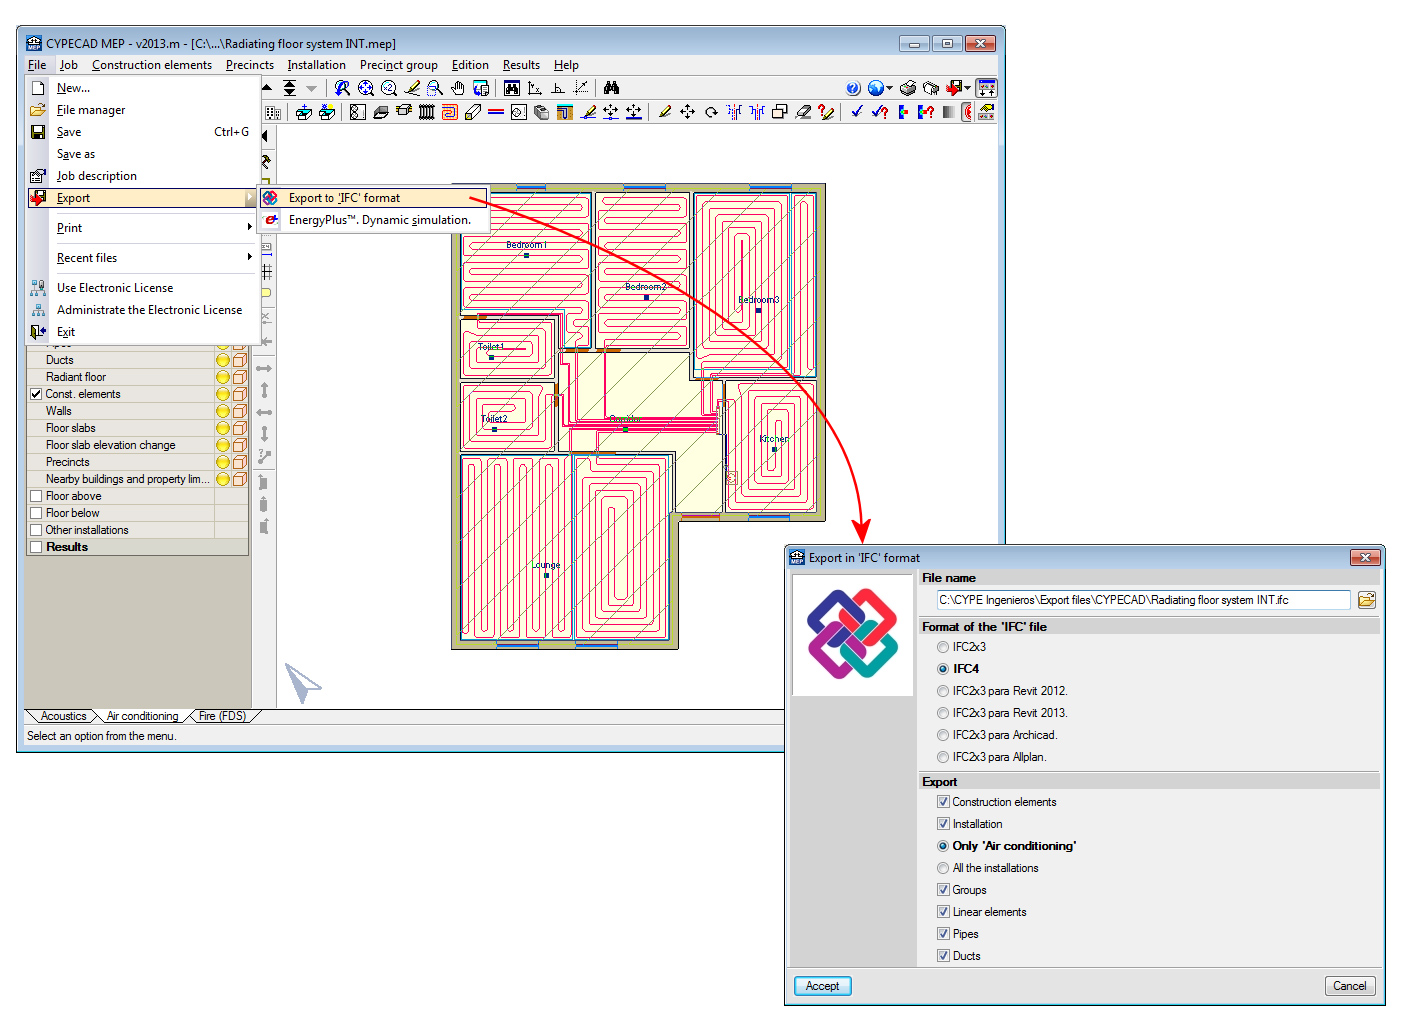The image size is (1401, 1027).
Task: Click the check mark with question icon
Action: [x=880, y=112]
